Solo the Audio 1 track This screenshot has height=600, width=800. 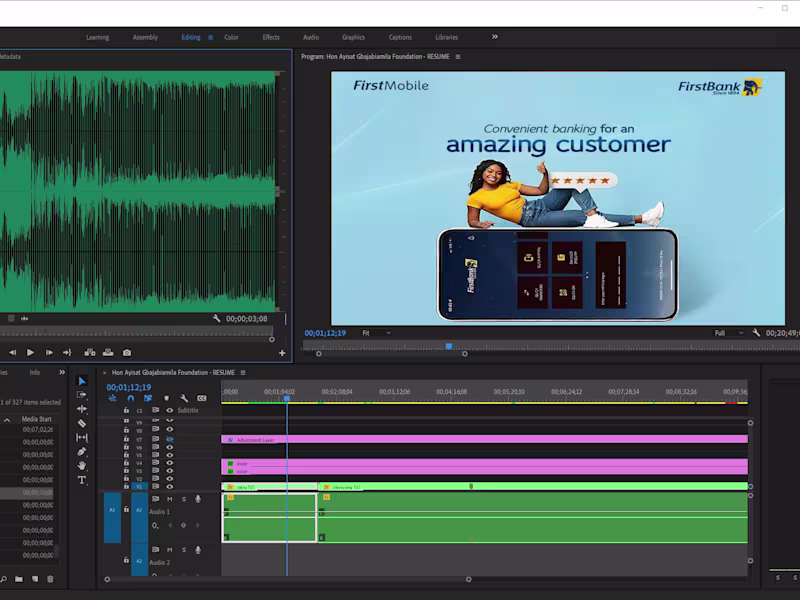pos(183,498)
